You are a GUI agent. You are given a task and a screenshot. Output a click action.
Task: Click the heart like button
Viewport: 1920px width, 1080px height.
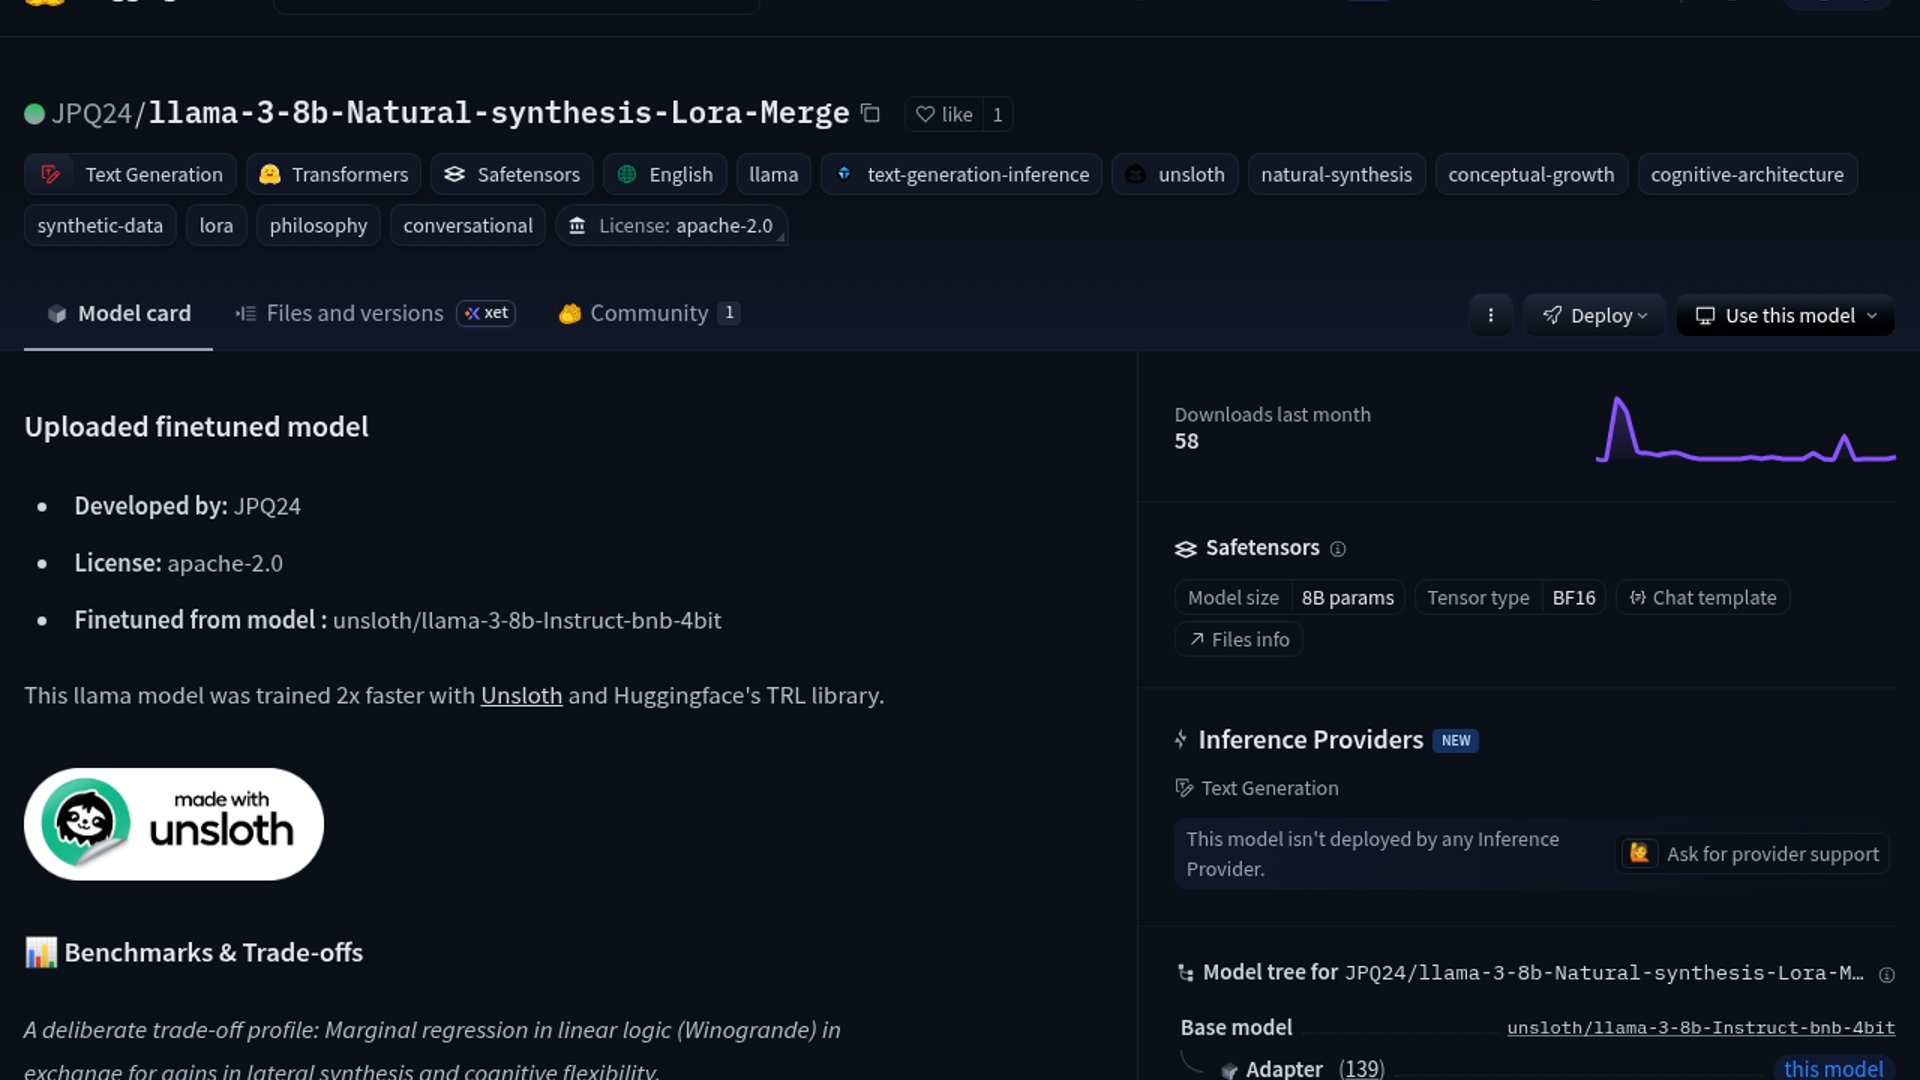tap(944, 114)
